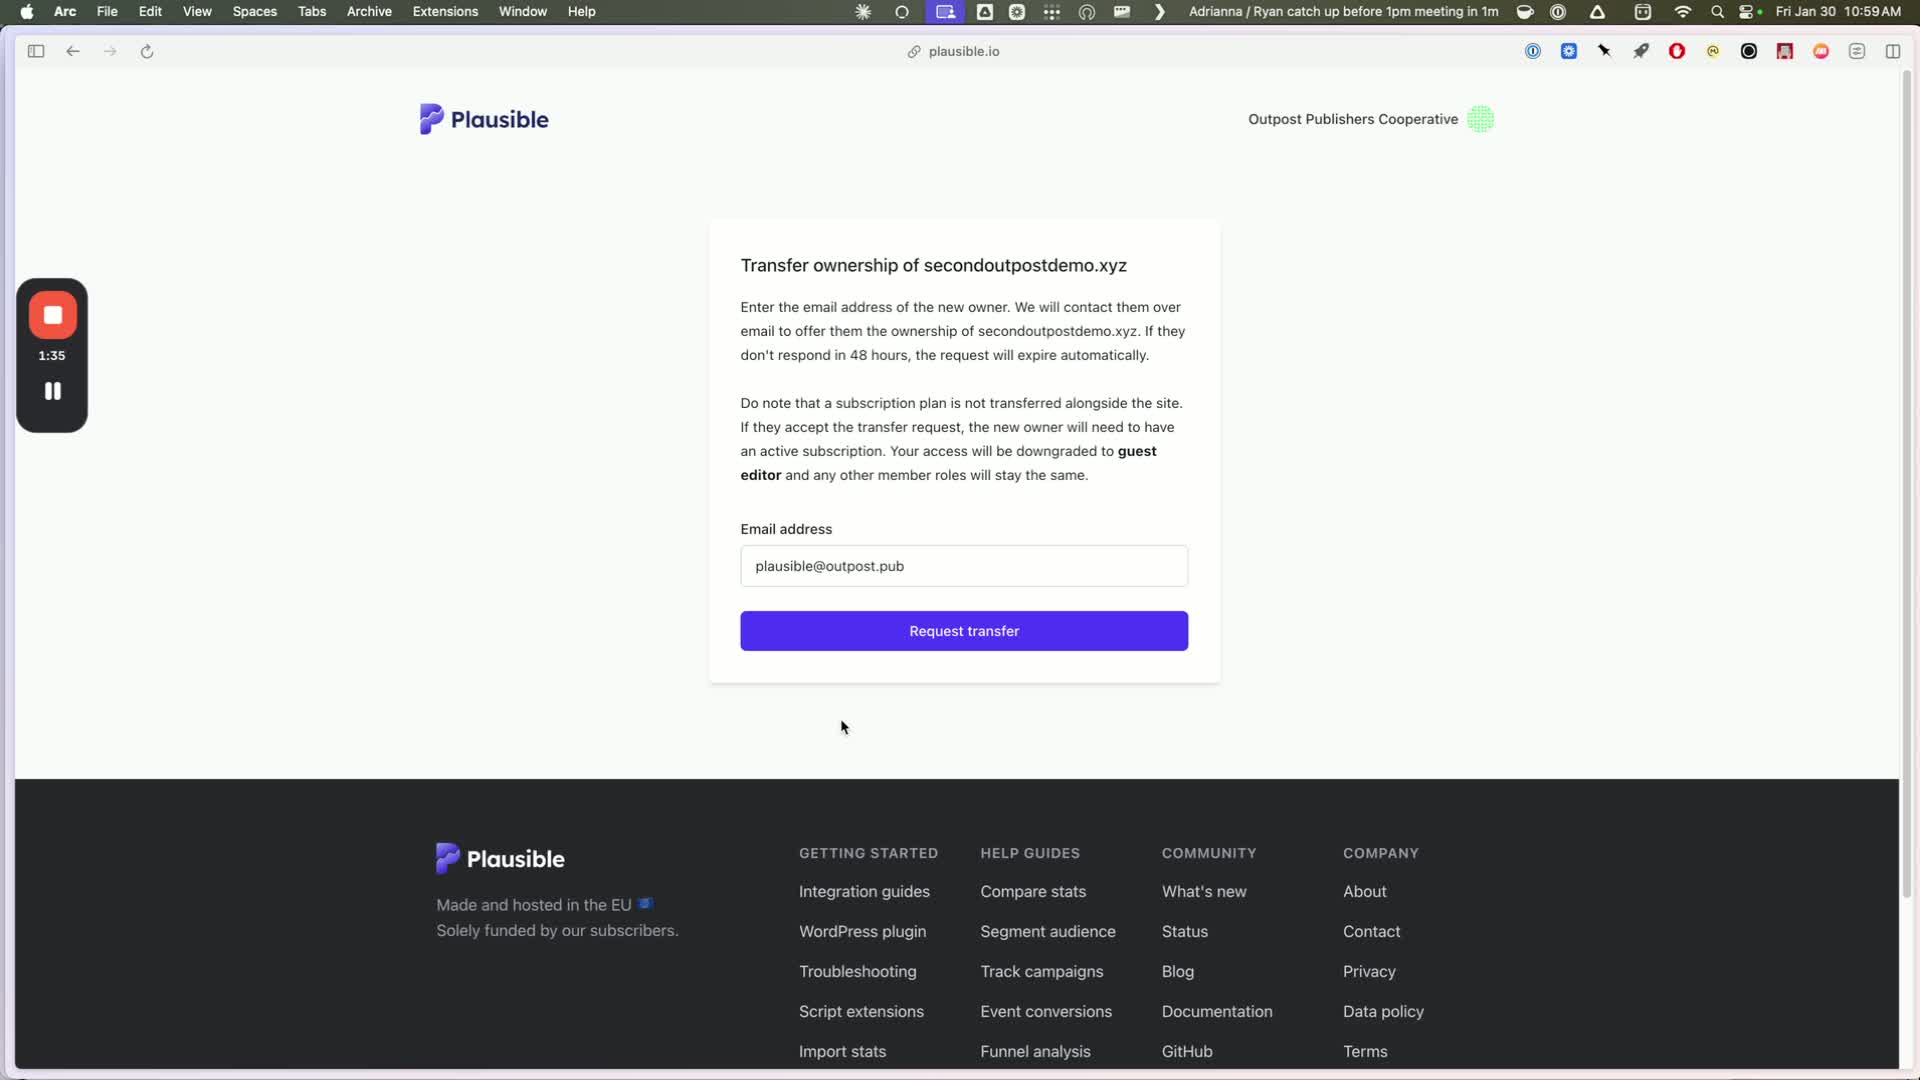The height and width of the screenshot is (1080, 1920).
Task: Open the 1Password browser extension
Action: click(1533, 51)
